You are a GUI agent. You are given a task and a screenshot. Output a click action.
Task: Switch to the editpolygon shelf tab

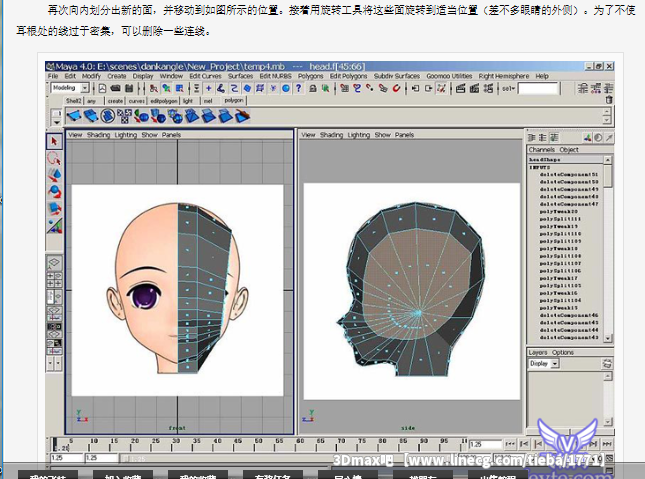click(x=163, y=101)
